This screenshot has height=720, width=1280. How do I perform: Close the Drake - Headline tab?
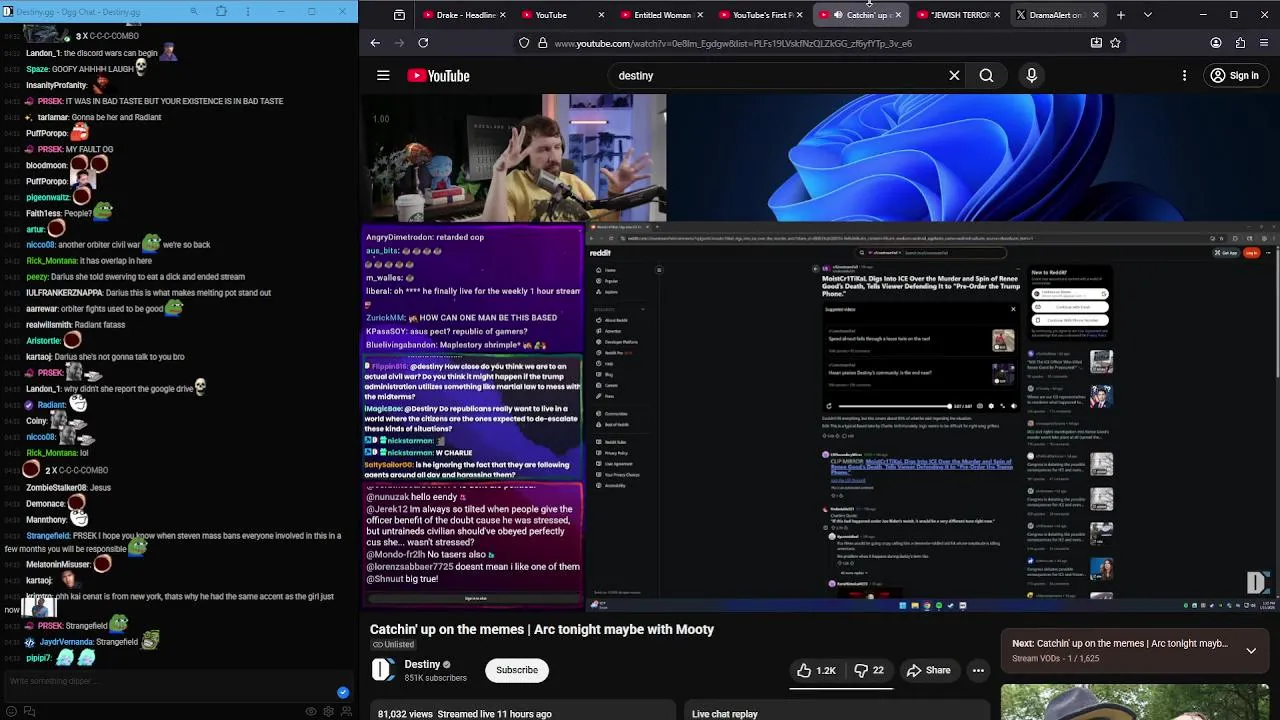(x=502, y=15)
